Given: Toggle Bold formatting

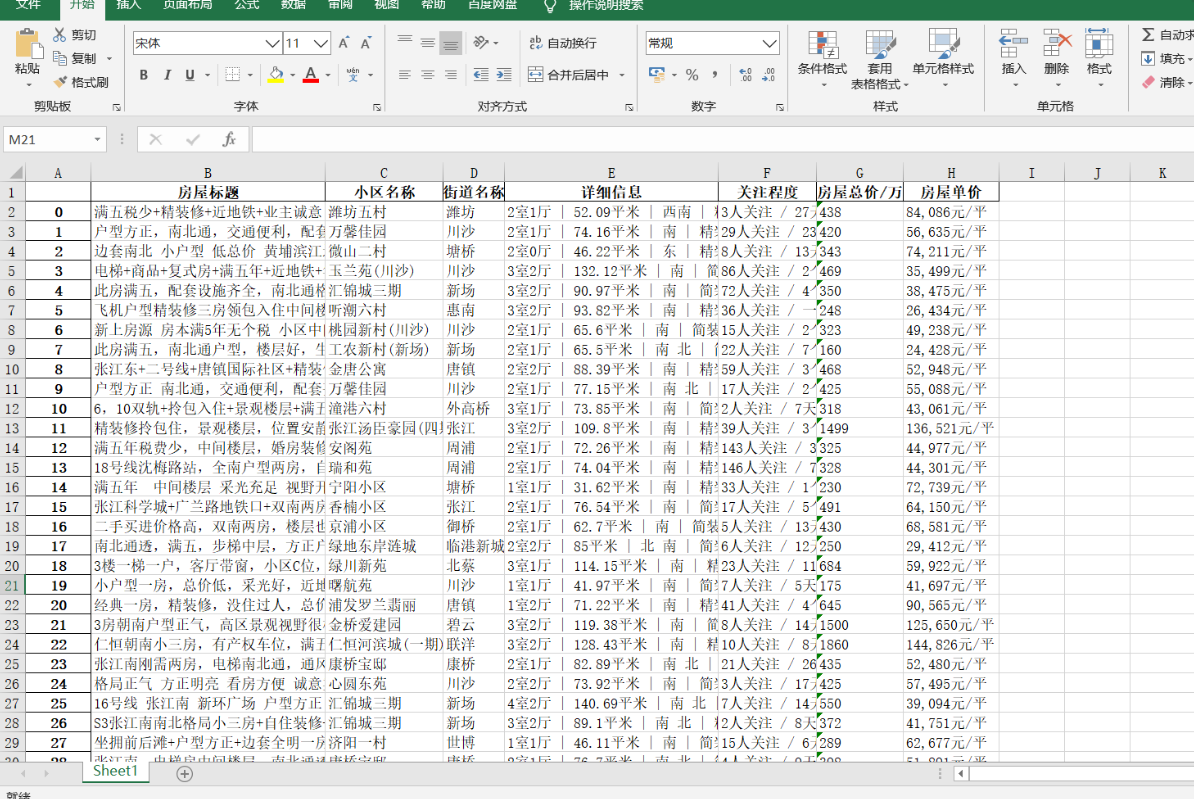Looking at the screenshot, I should coord(143,75).
